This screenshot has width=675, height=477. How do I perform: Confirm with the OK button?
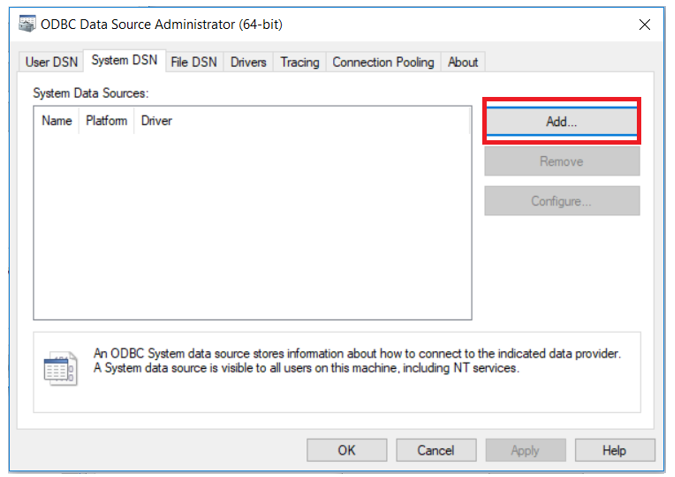pyautogui.click(x=347, y=450)
